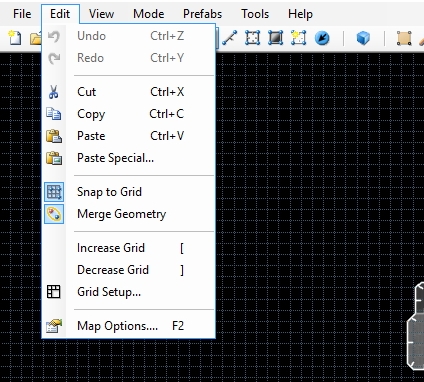The image size is (424, 382).
Task: Click the scissors Cut icon
Action: tap(54, 92)
